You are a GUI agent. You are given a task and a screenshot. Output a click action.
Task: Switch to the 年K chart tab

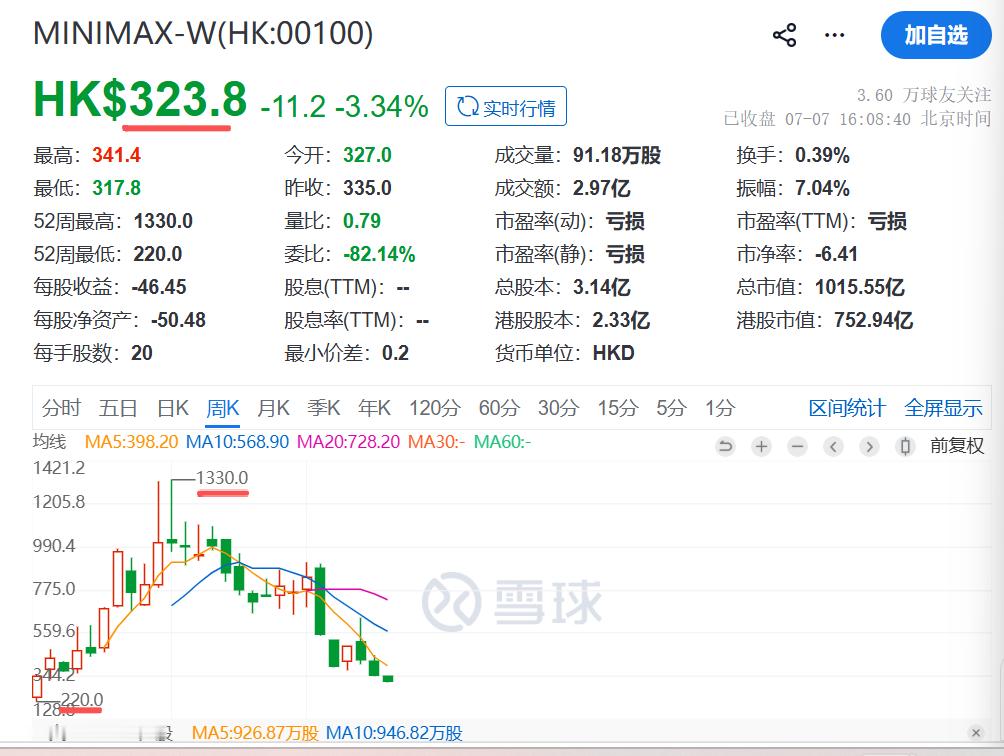(375, 408)
